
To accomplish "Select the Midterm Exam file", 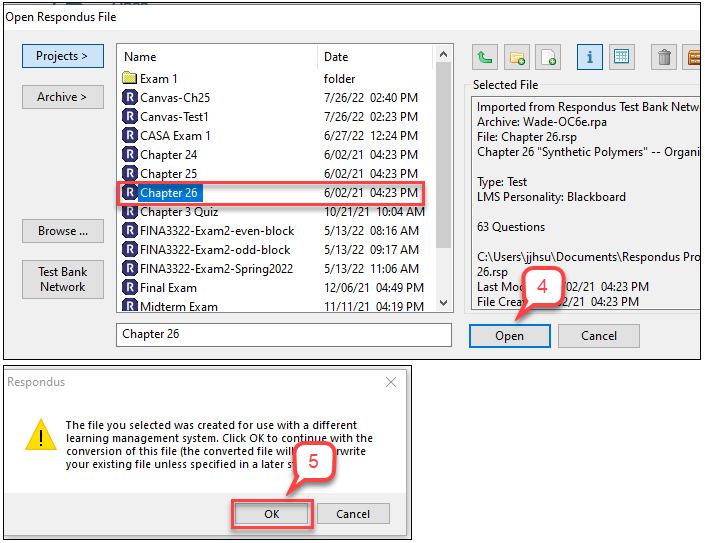I will 274,305.
